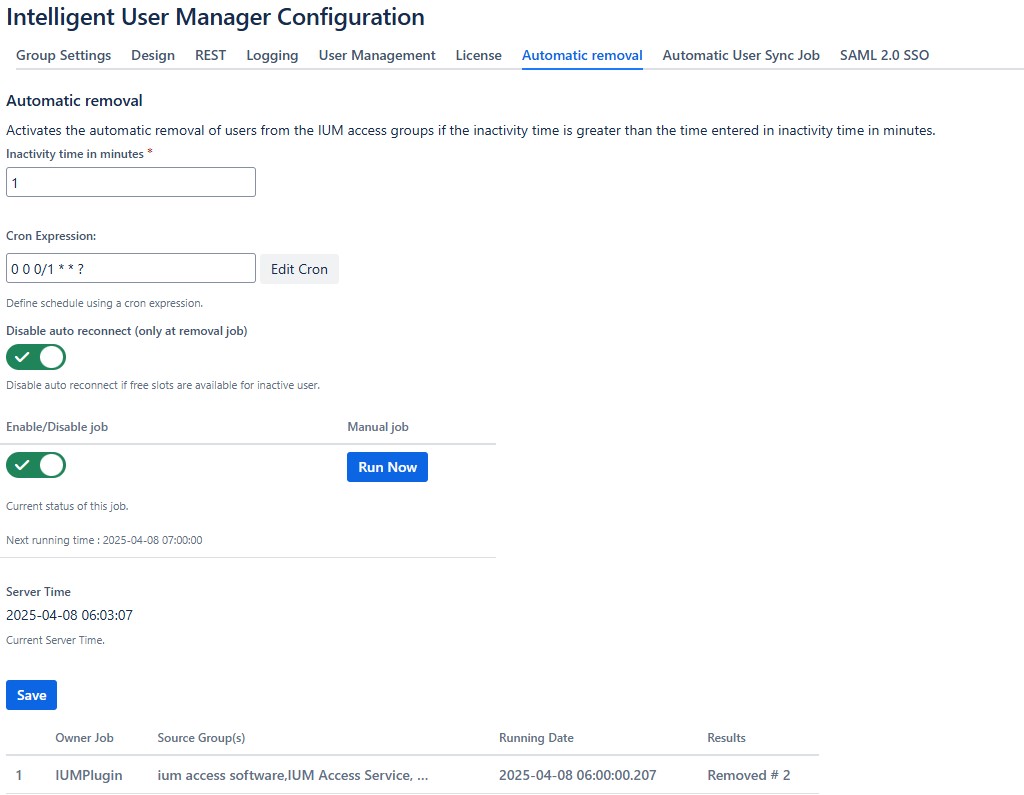Toggle the Enable/Disable job switch
Image resolution: width=1024 pixels, height=795 pixels.
click(36, 465)
